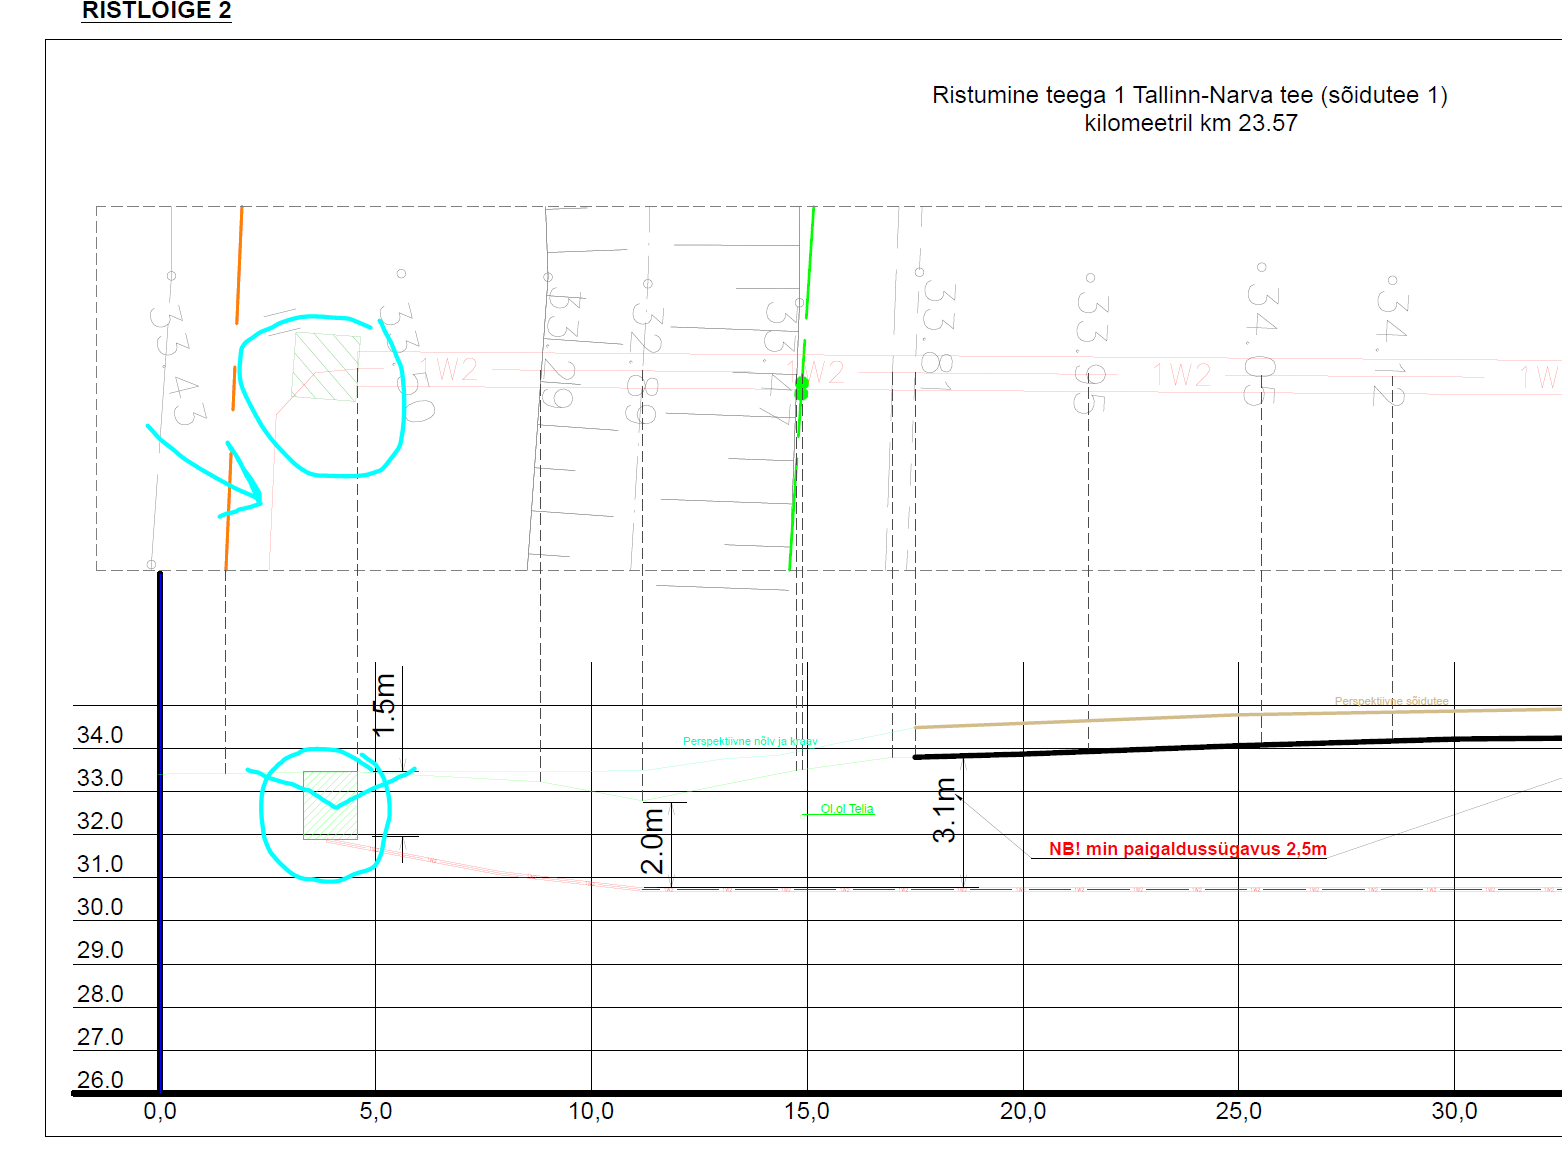Select the green Ol.ol Telia label
The width and height of the screenshot is (1562, 1175).
click(846, 809)
